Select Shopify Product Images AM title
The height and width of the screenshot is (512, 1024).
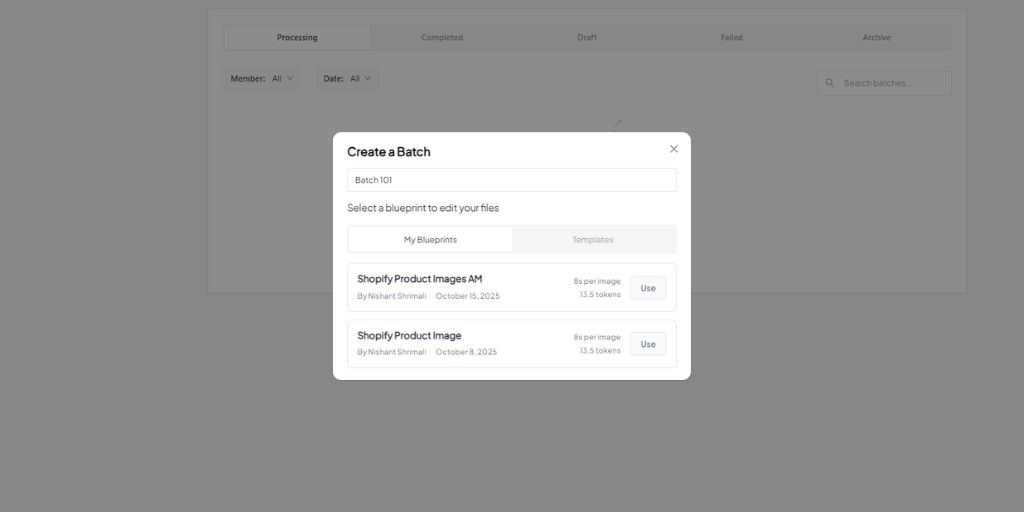tap(419, 279)
